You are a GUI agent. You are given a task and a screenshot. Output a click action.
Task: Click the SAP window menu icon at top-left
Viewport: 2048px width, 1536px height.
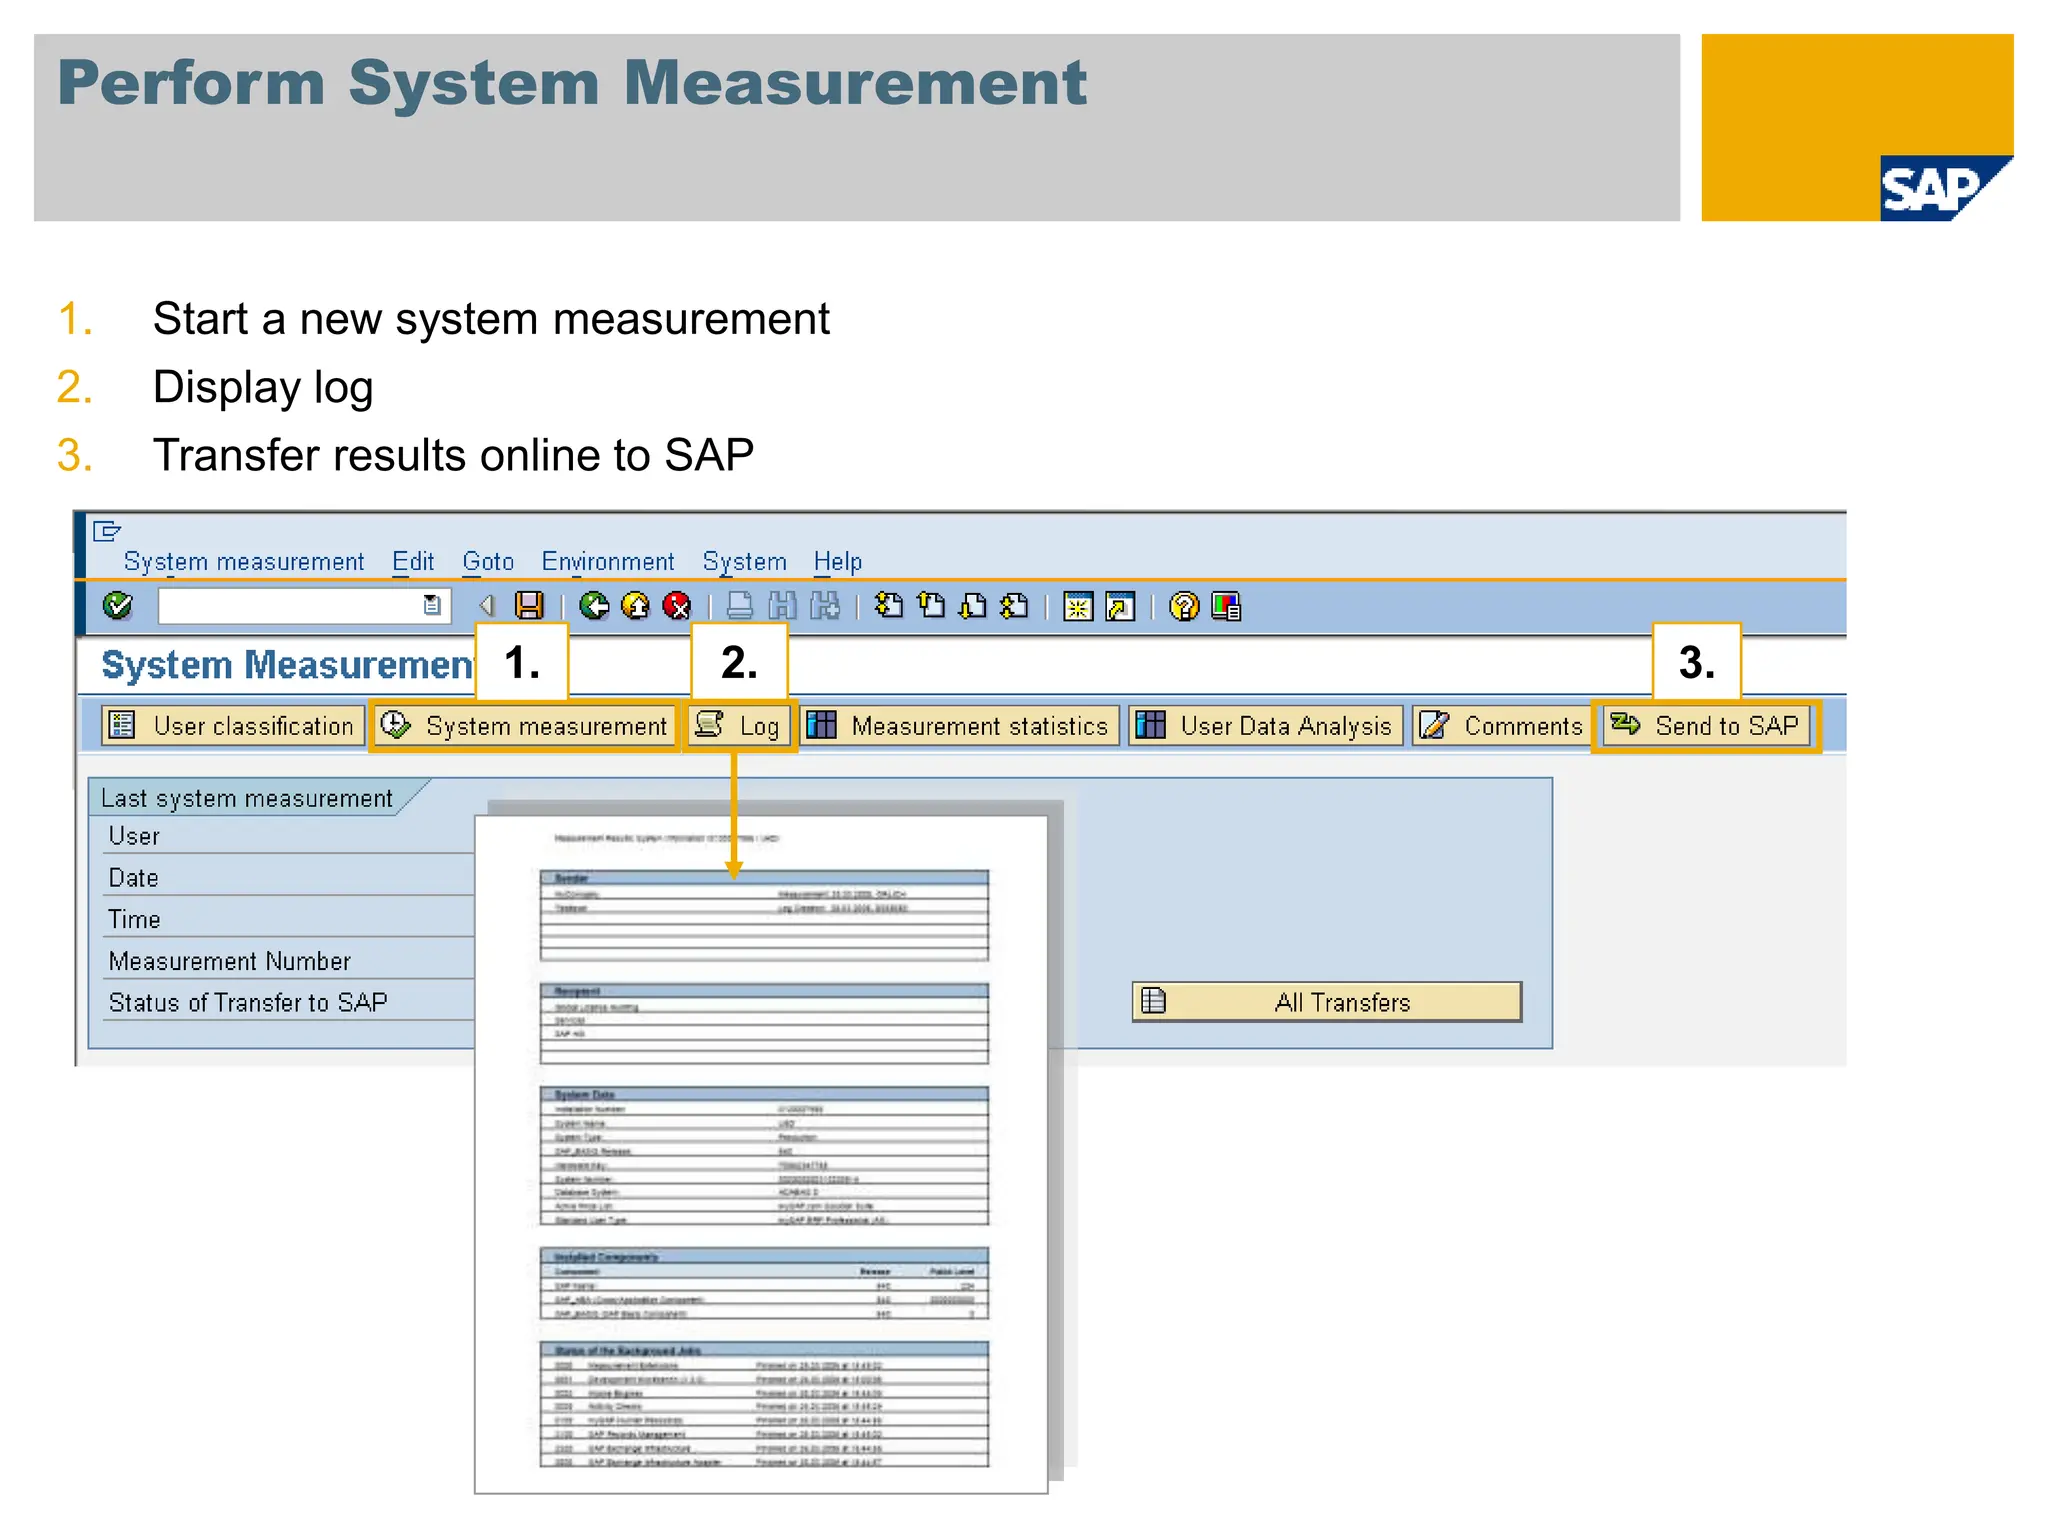107,531
